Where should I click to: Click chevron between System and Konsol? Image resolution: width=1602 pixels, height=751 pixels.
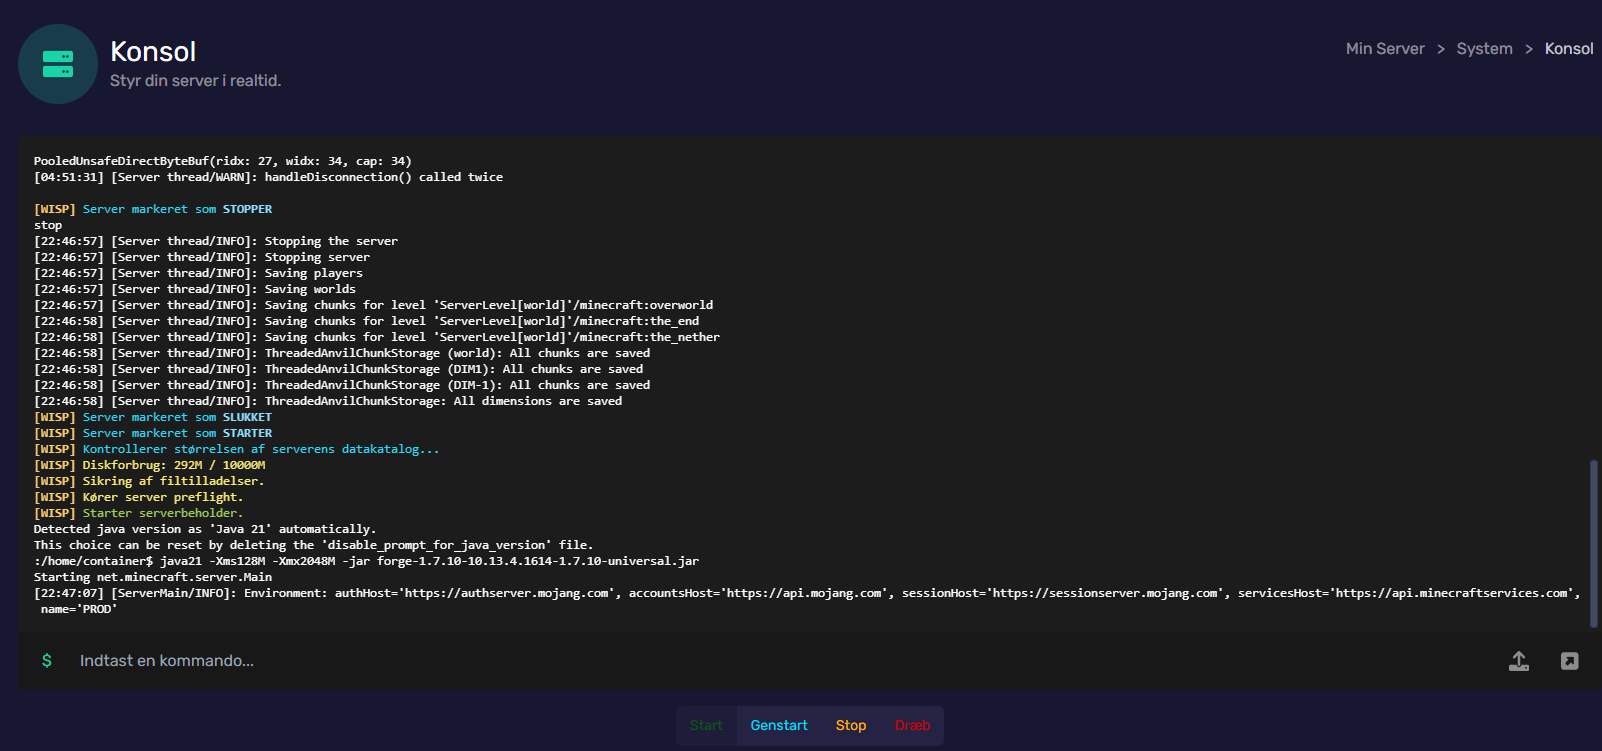(1529, 49)
